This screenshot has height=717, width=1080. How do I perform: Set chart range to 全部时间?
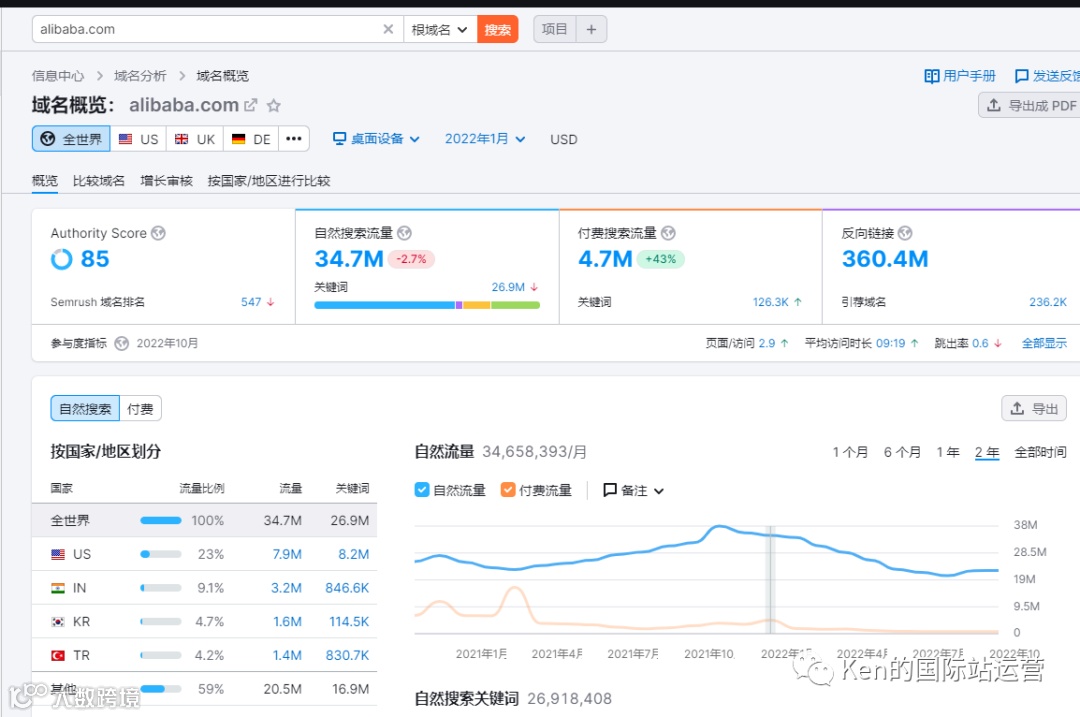click(1040, 452)
